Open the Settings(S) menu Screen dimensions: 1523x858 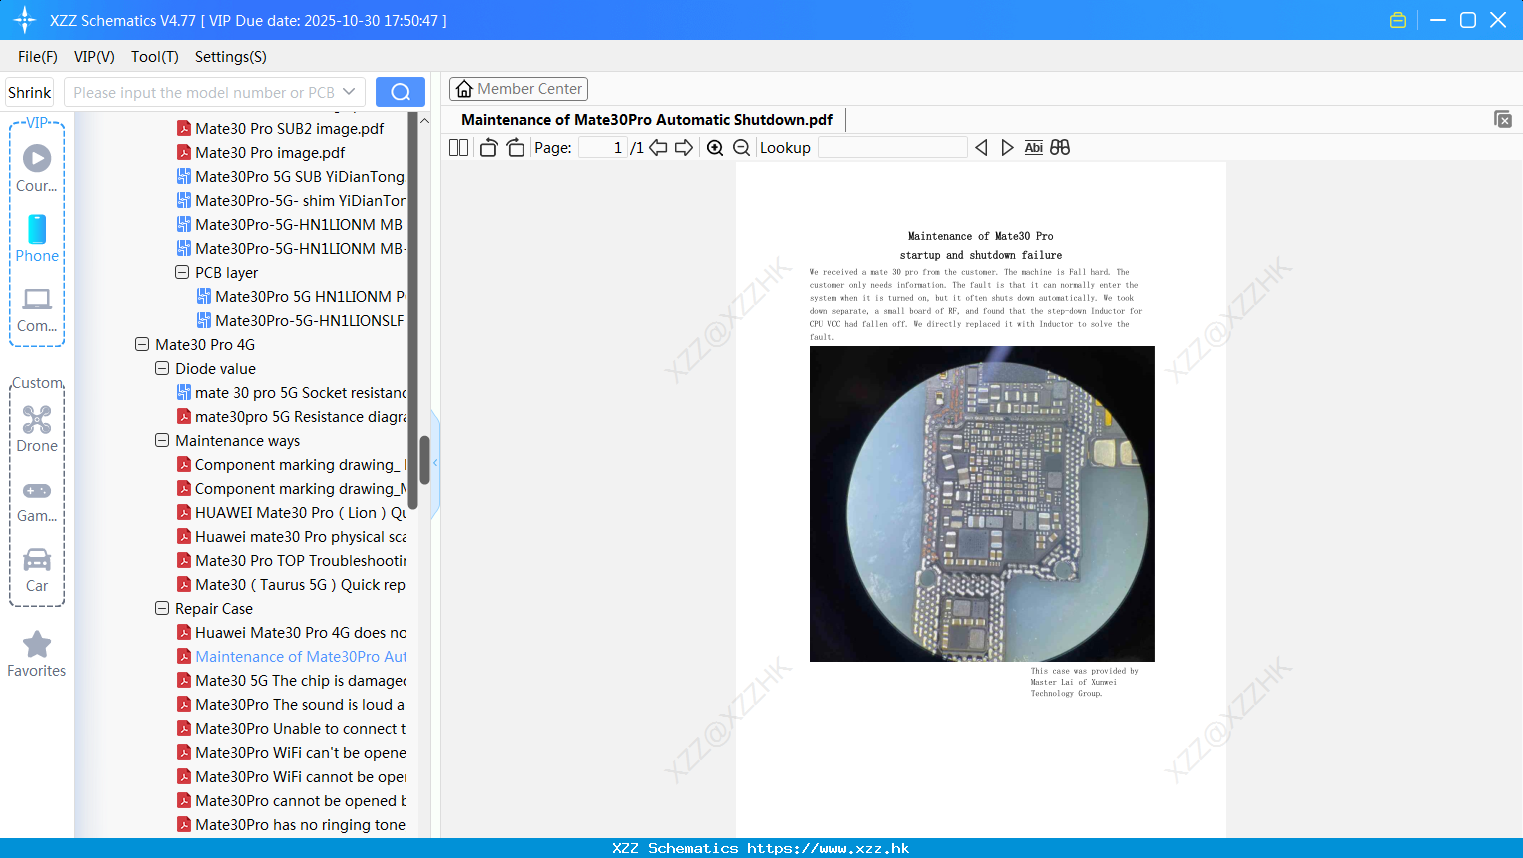click(231, 56)
